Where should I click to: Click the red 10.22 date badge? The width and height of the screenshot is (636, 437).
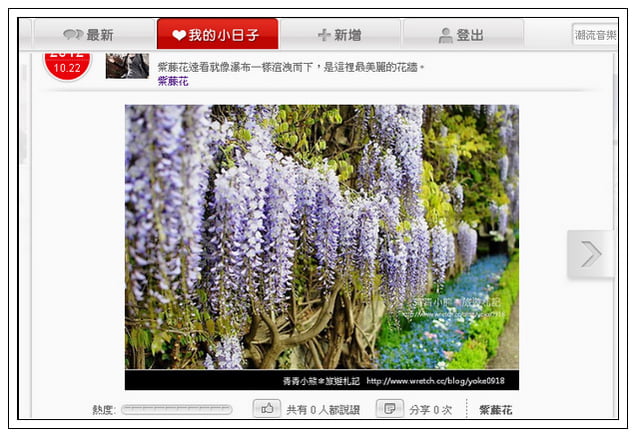point(67,65)
